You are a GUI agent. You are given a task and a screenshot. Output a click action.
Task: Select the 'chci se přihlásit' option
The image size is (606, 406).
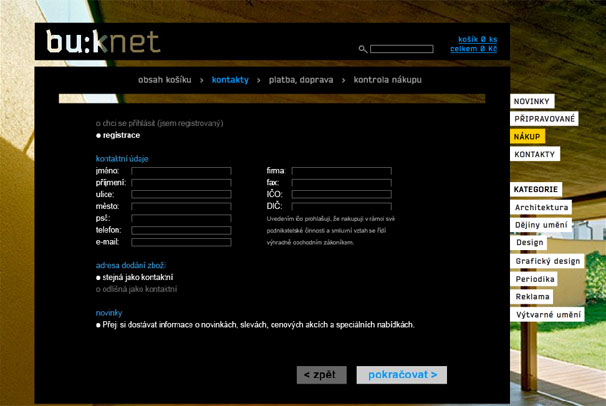pos(159,123)
